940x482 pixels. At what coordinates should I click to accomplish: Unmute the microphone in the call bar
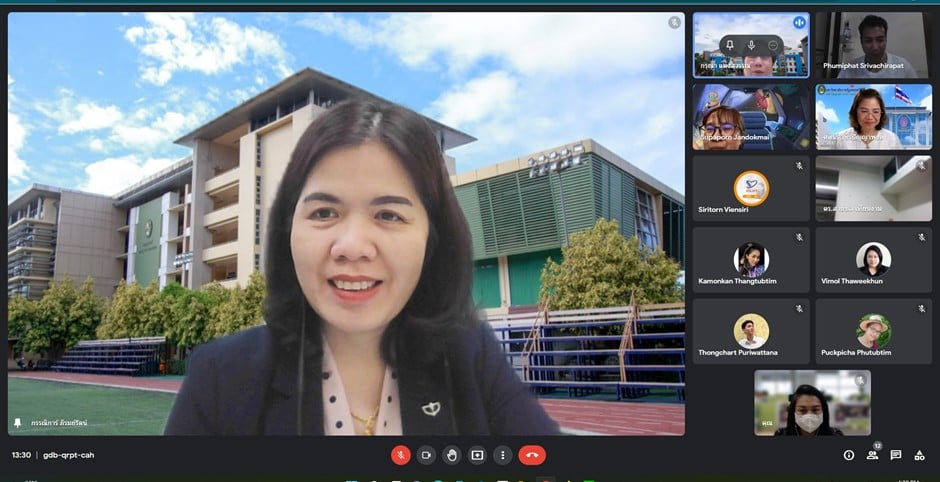click(401, 455)
